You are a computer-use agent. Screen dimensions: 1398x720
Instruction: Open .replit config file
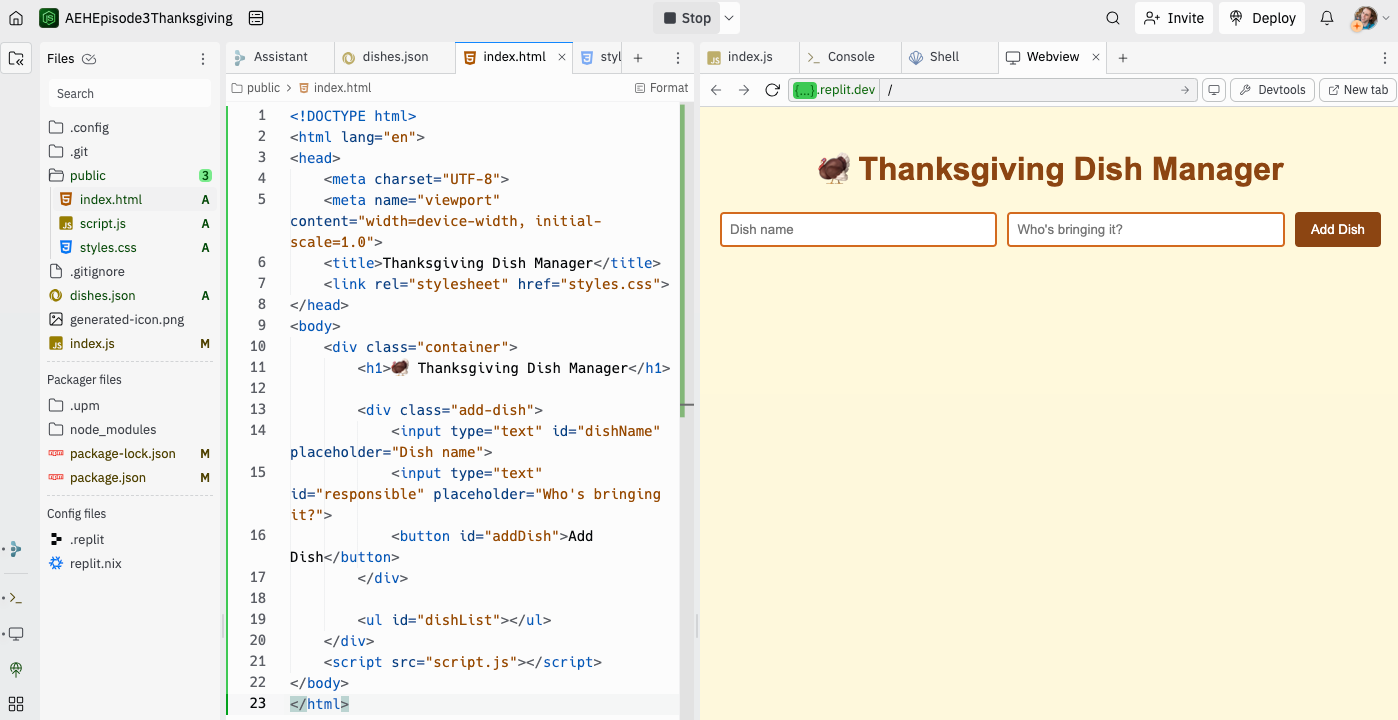(87, 539)
